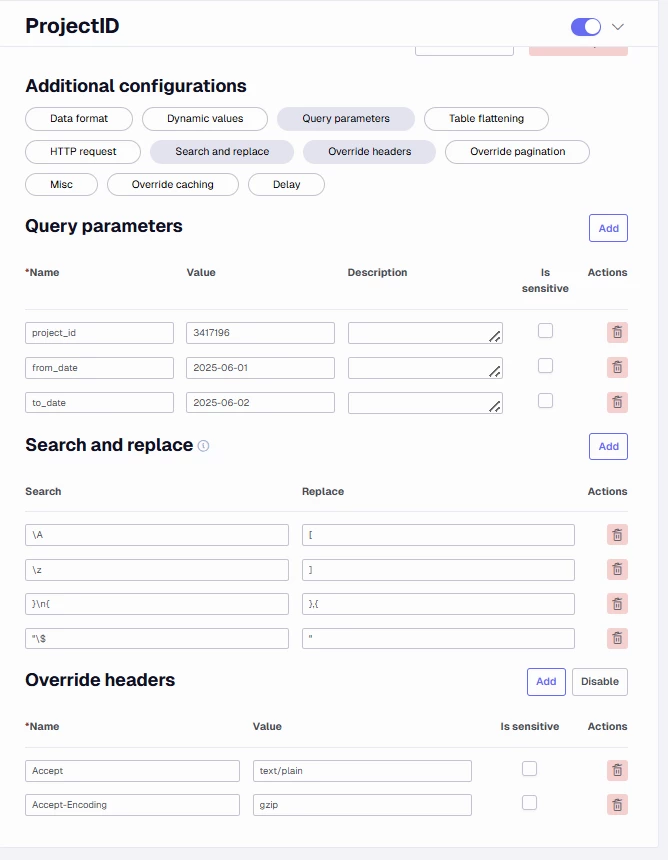Delete the \z search and replace rule

tap(617, 569)
